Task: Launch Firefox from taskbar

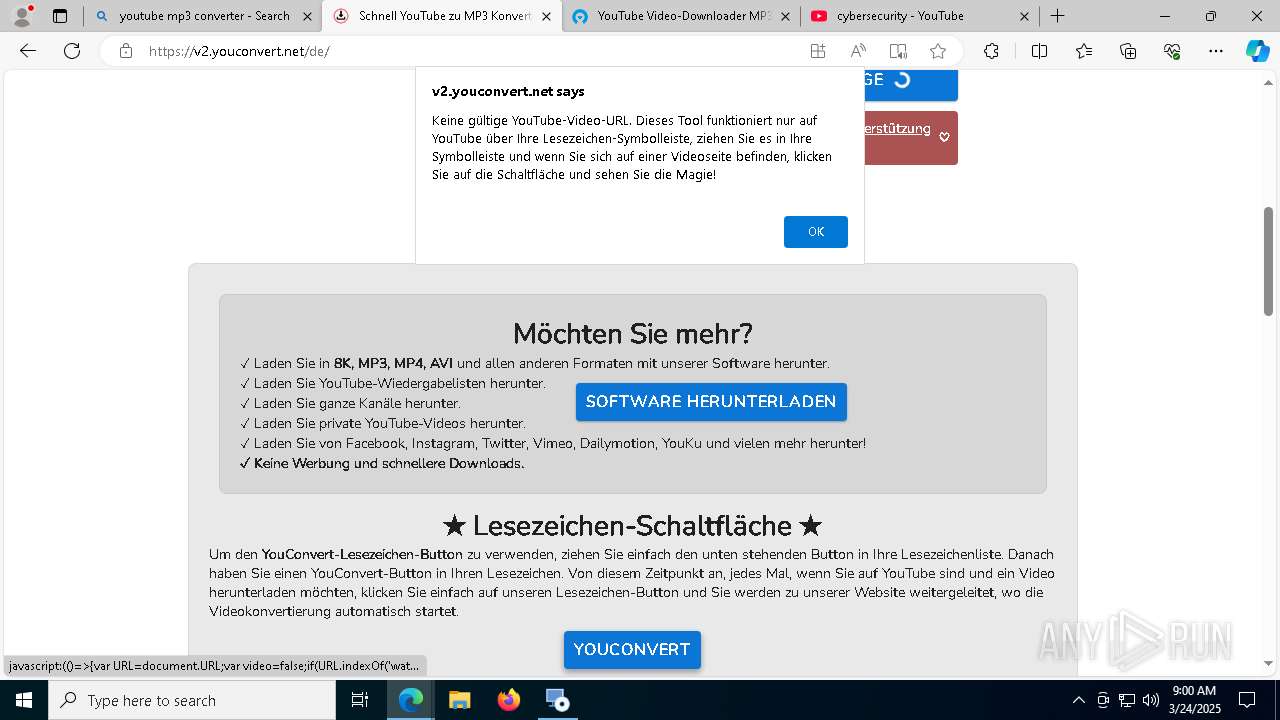Action: pos(508,700)
